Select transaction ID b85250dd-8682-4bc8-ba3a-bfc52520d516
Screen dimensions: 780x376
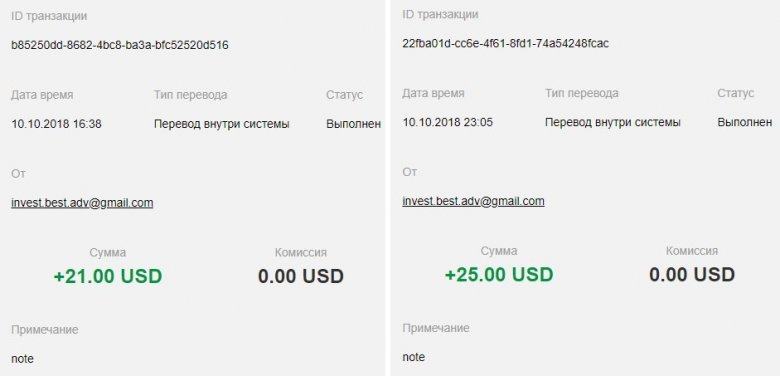120,45
